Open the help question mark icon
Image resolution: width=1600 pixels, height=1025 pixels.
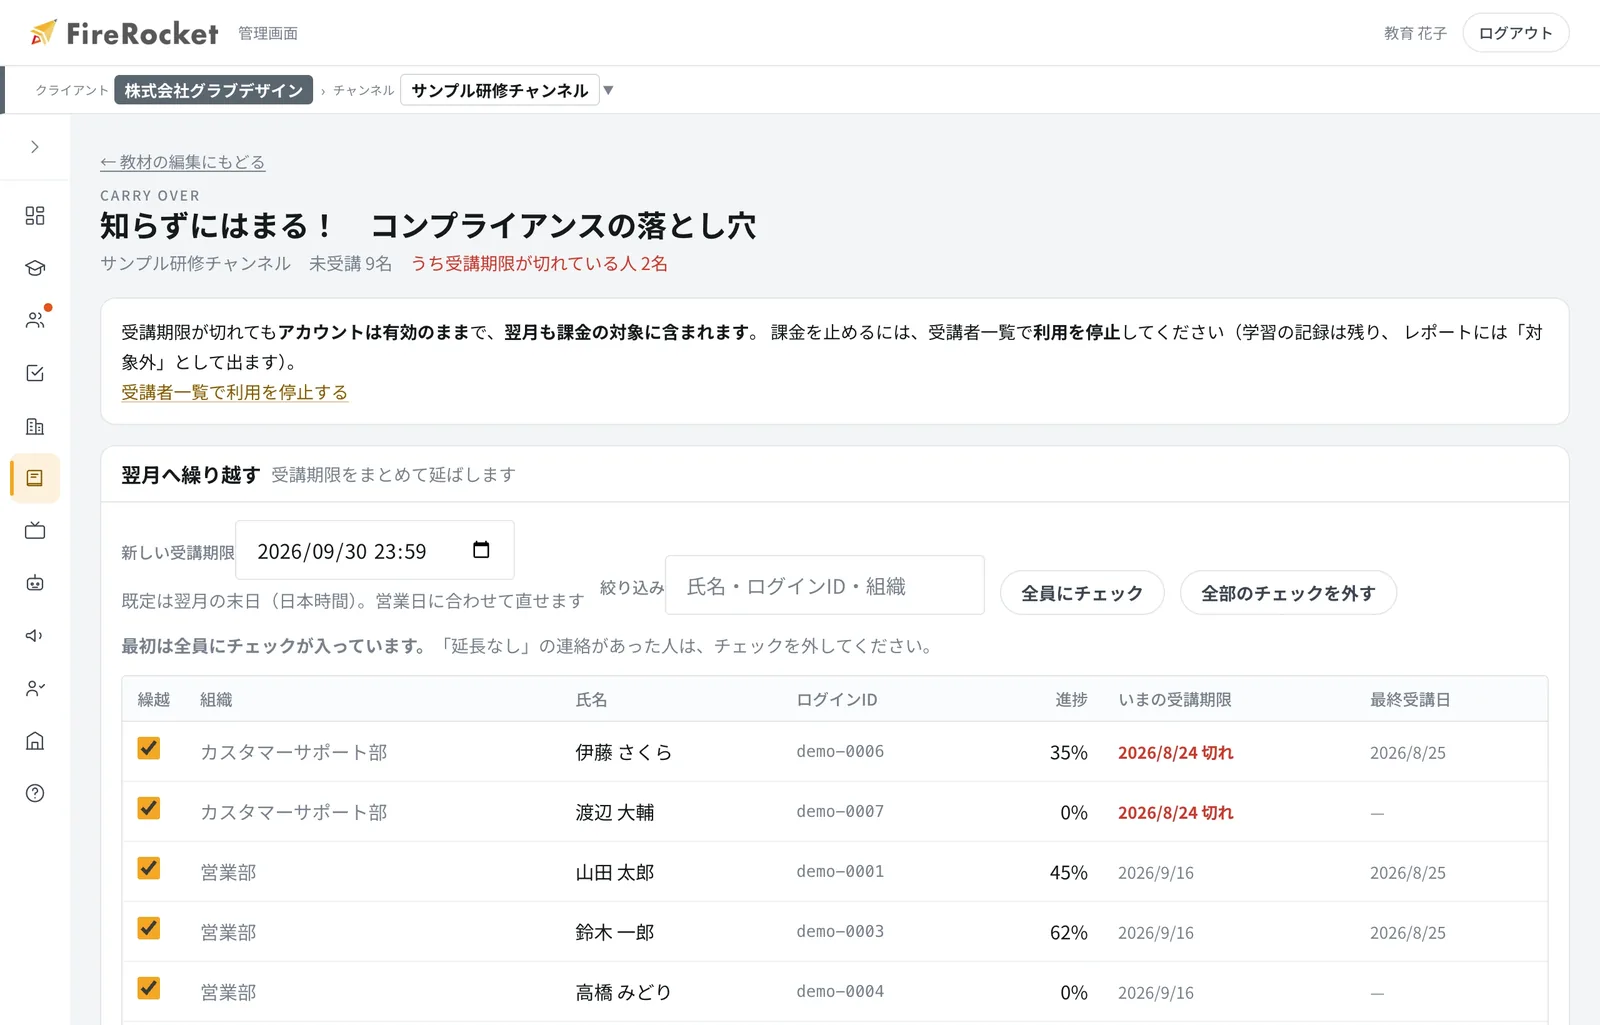[35, 793]
